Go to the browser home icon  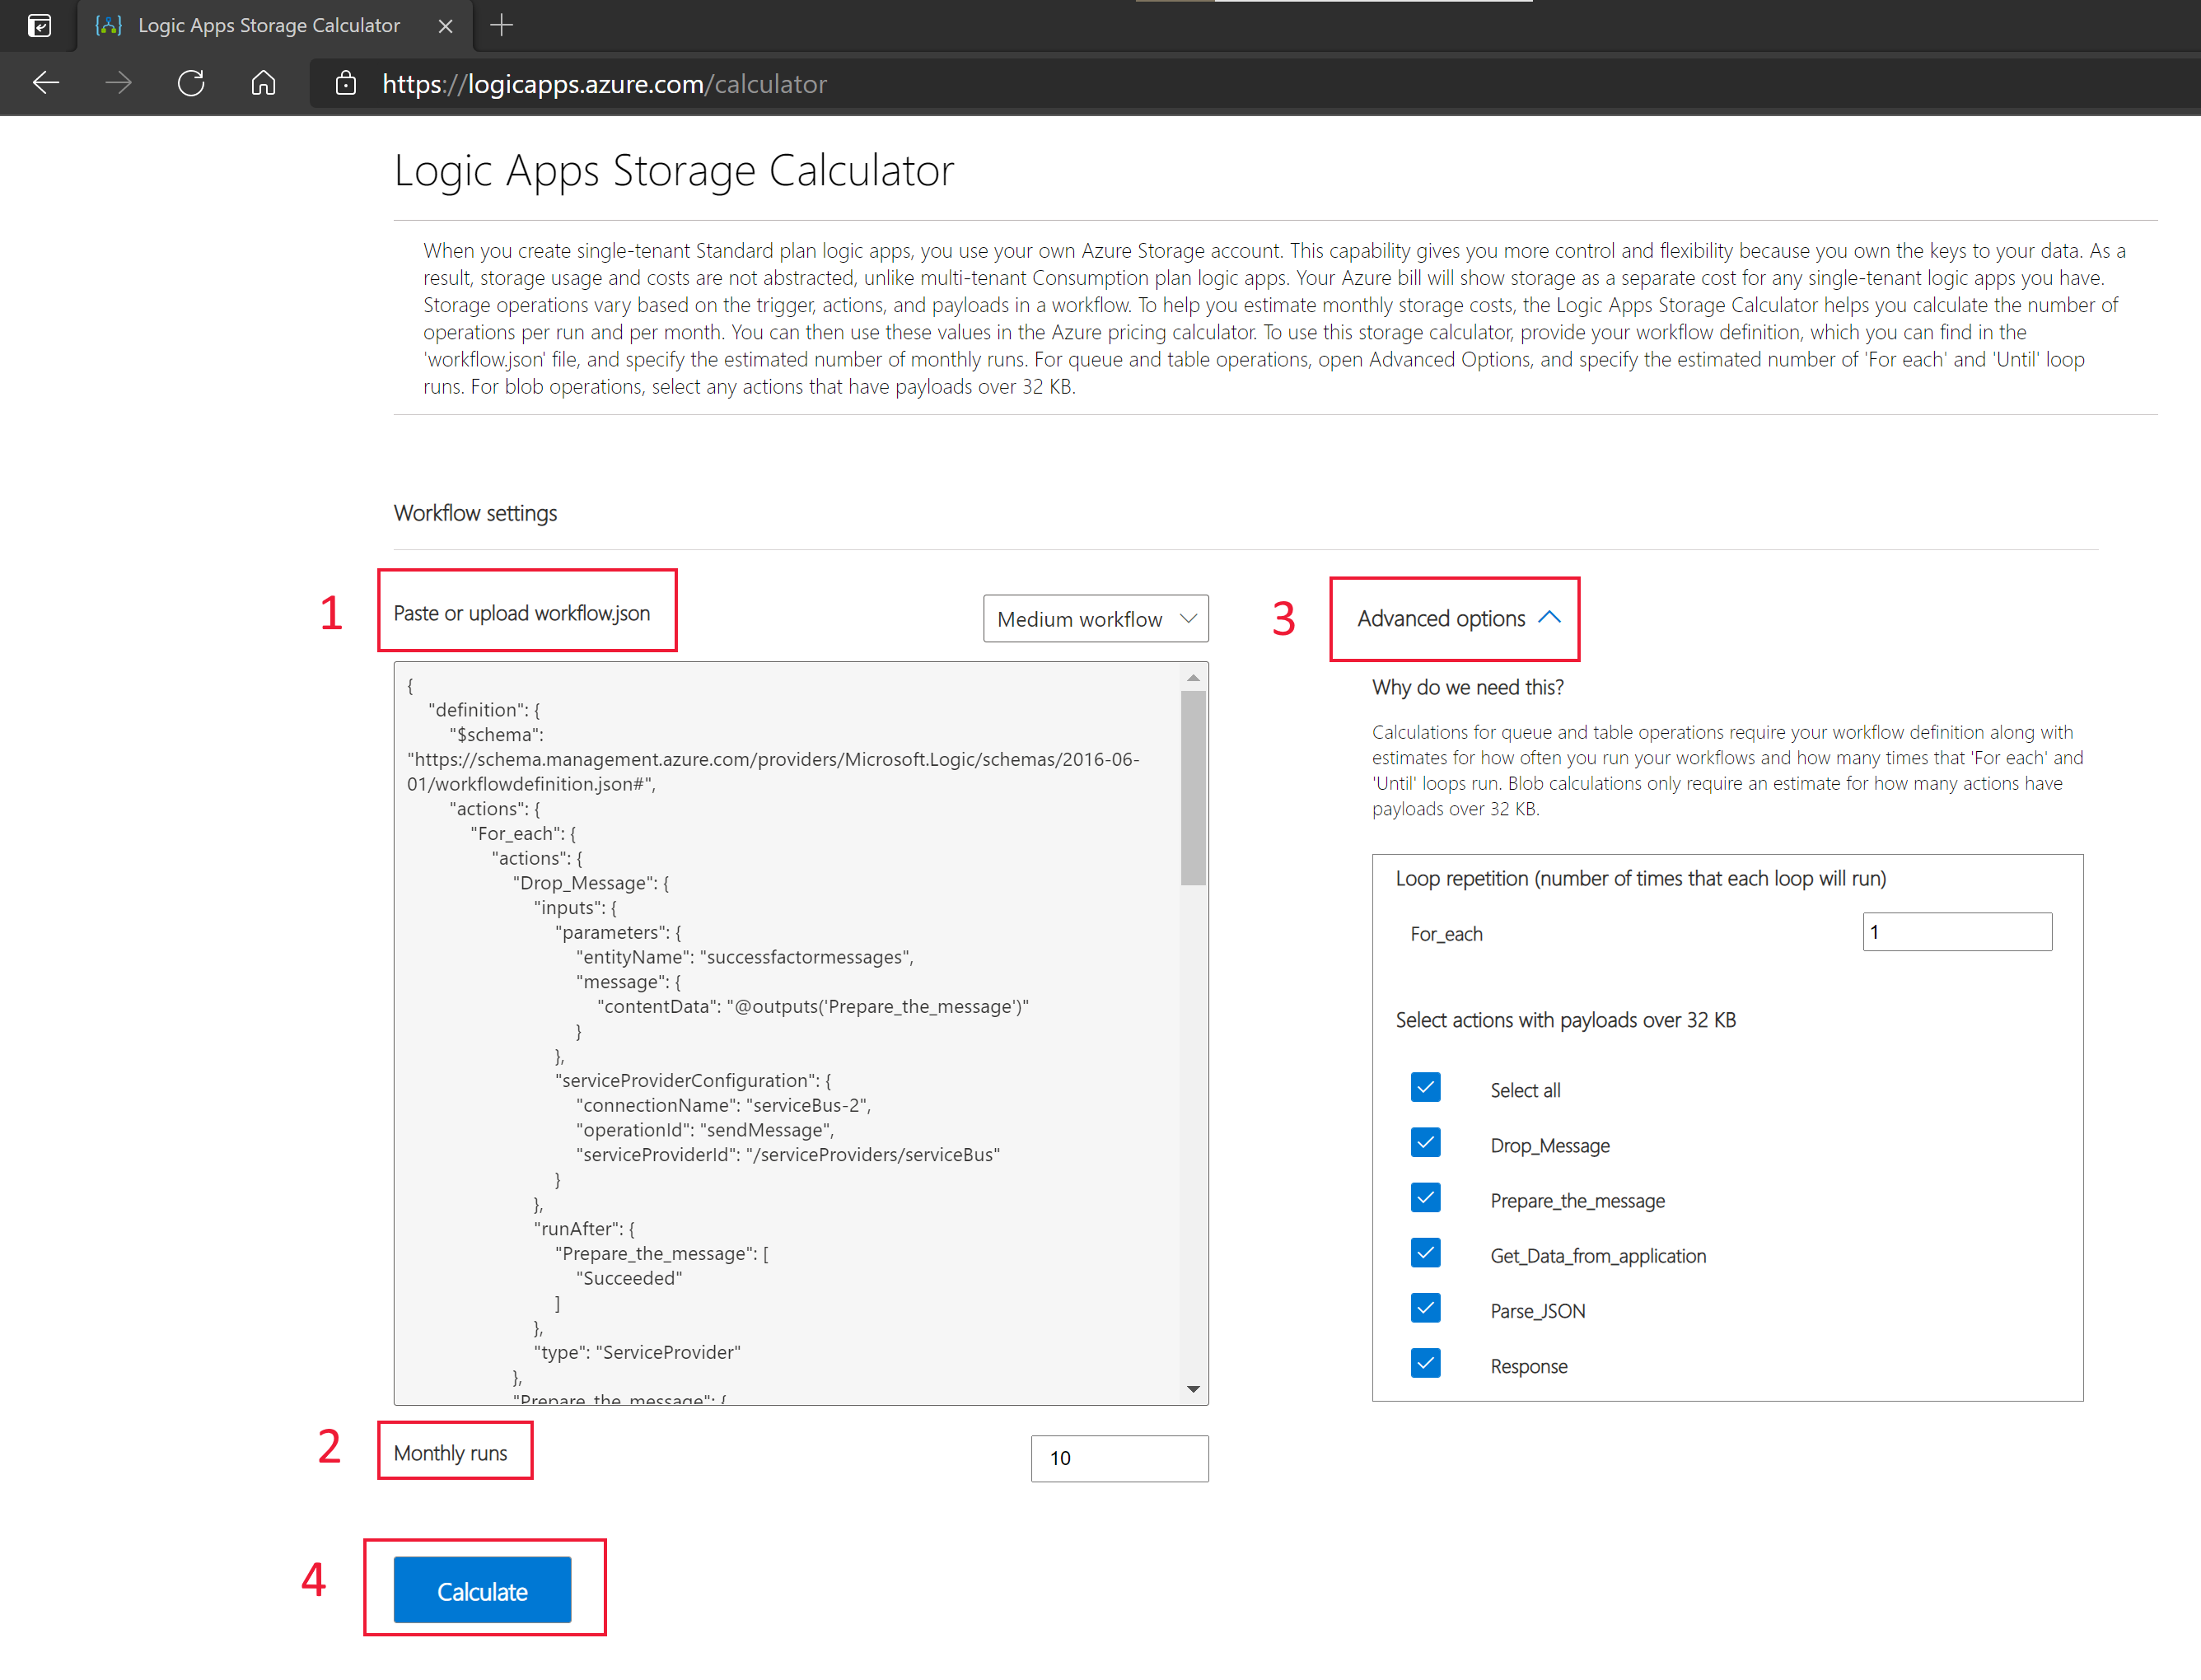pyautogui.click(x=263, y=83)
